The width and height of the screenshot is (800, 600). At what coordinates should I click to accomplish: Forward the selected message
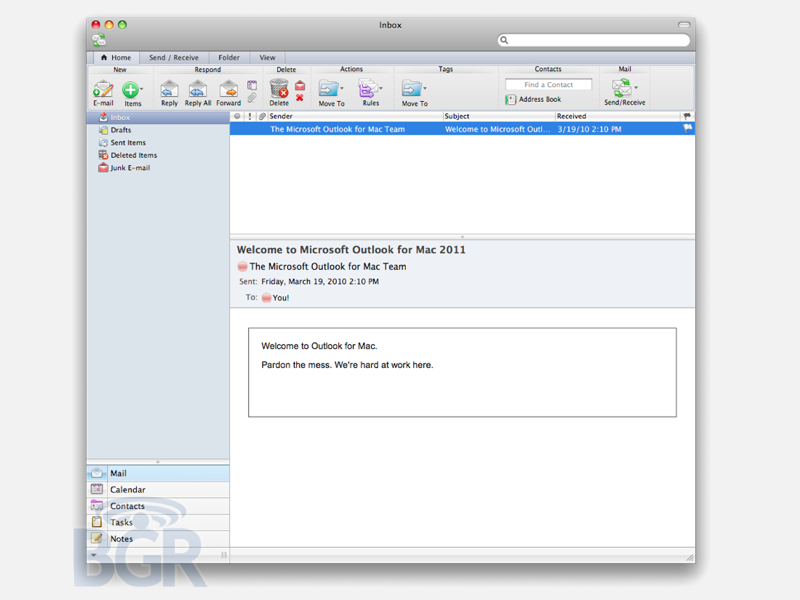click(x=229, y=93)
